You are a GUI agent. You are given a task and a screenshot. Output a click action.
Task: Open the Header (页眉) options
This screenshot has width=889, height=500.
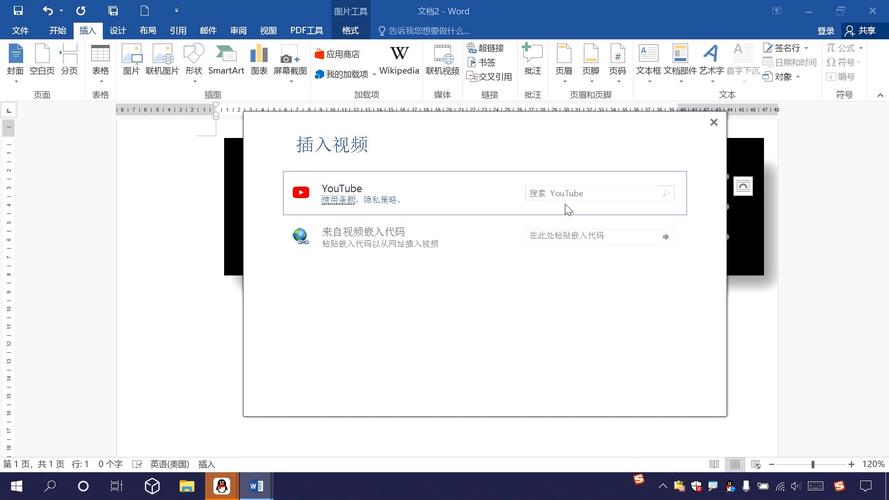[x=564, y=61]
